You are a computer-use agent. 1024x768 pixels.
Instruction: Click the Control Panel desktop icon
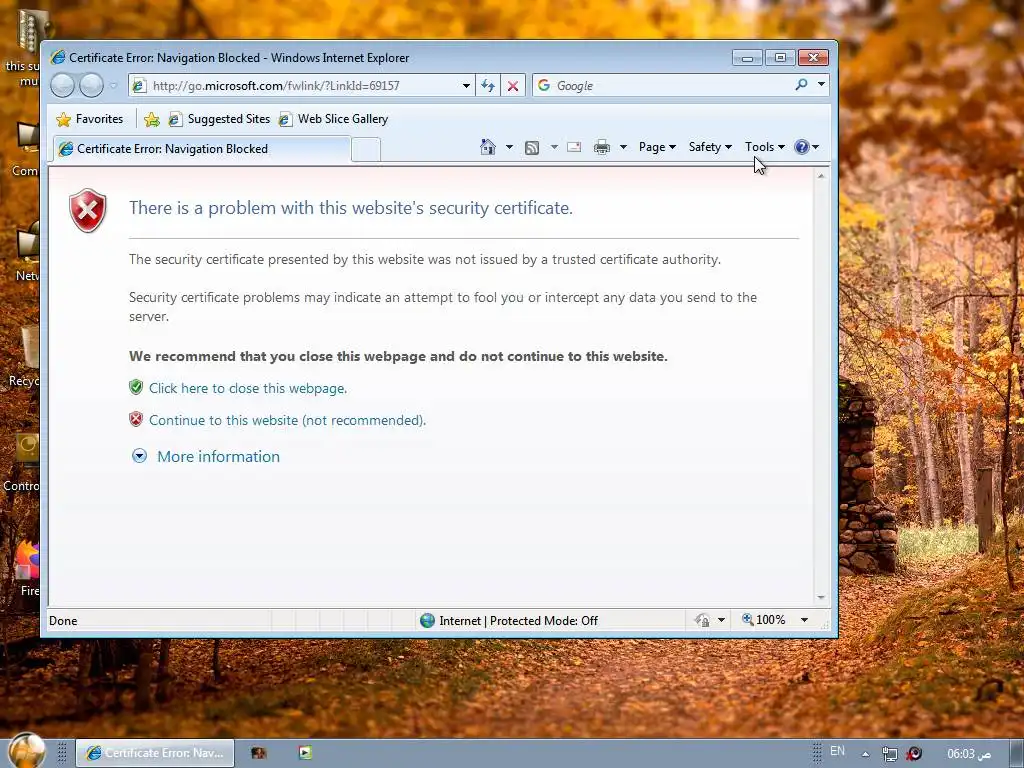[x=24, y=462]
